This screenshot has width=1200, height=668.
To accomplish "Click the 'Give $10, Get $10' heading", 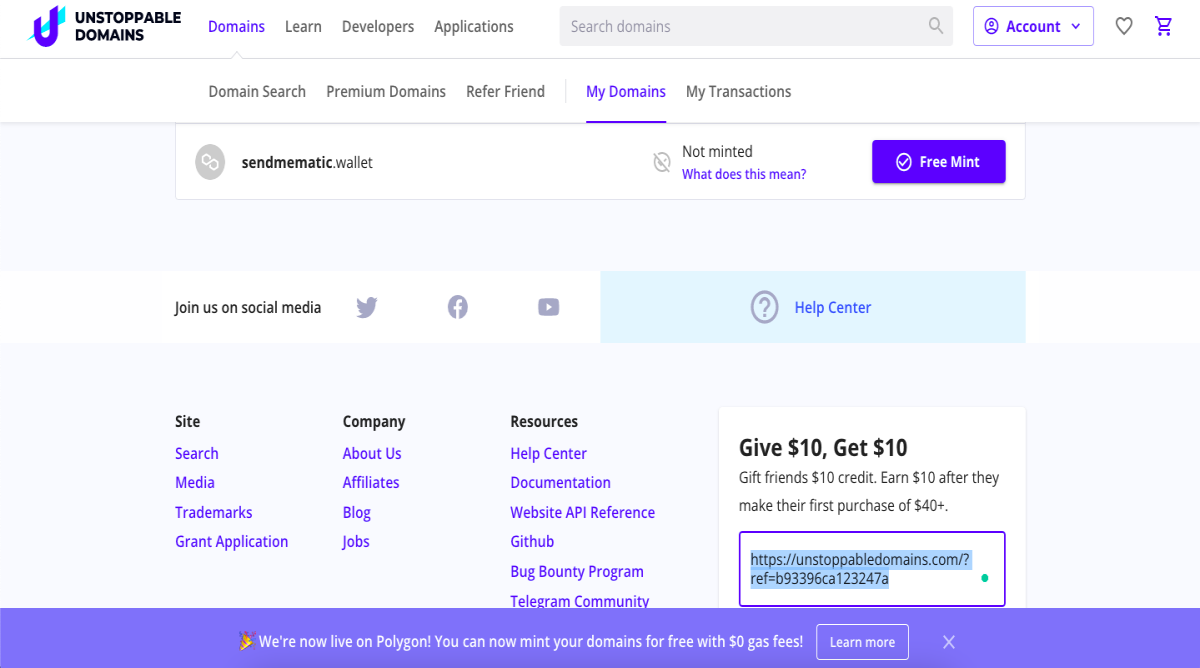I will [823, 447].
